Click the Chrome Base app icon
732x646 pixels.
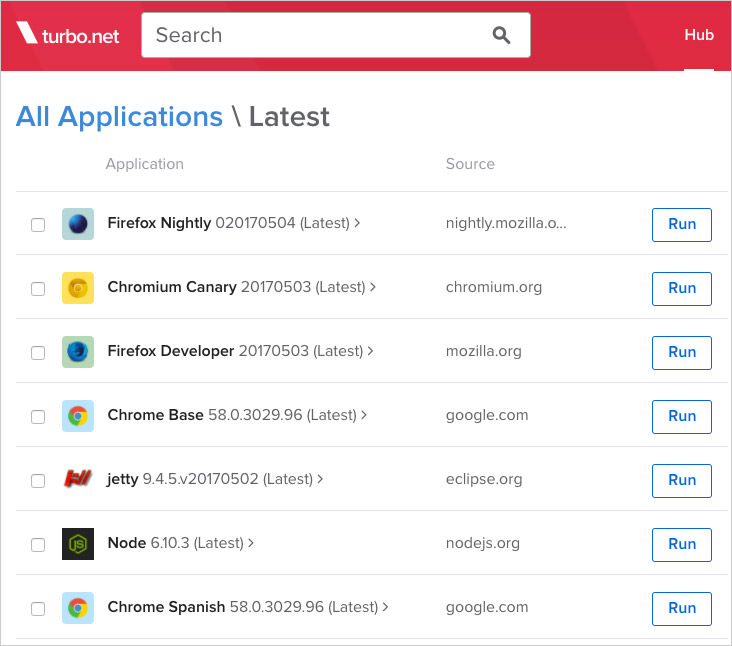click(x=78, y=415)
